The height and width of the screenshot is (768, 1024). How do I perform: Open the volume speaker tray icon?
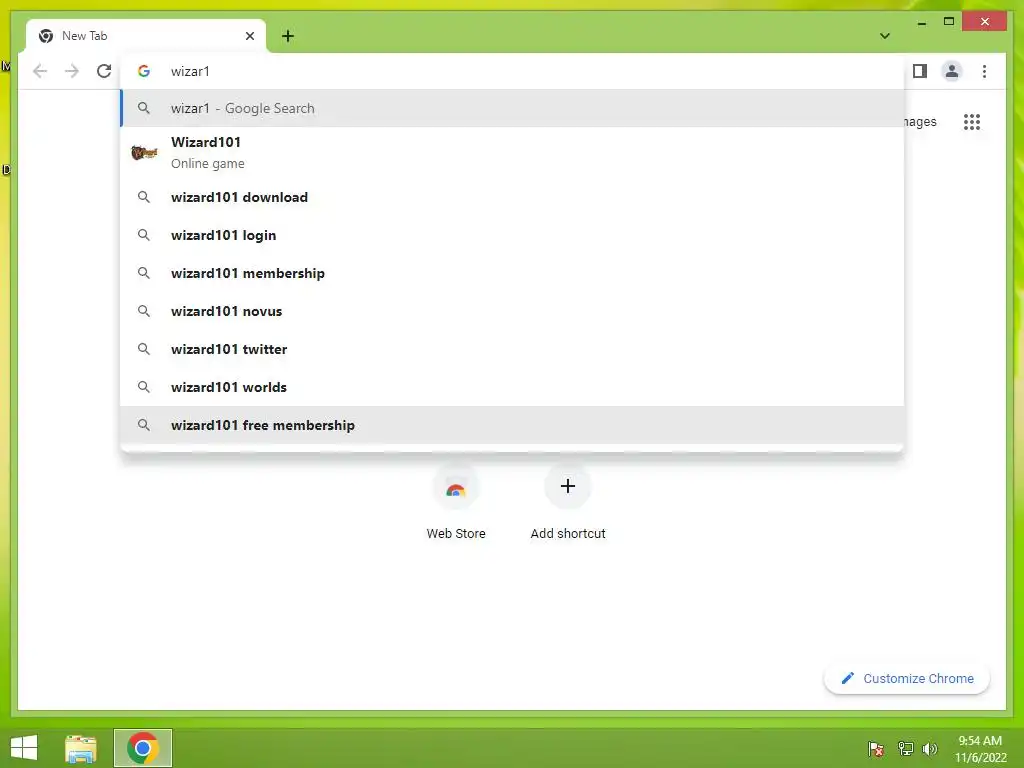click(x=930, y=749)
